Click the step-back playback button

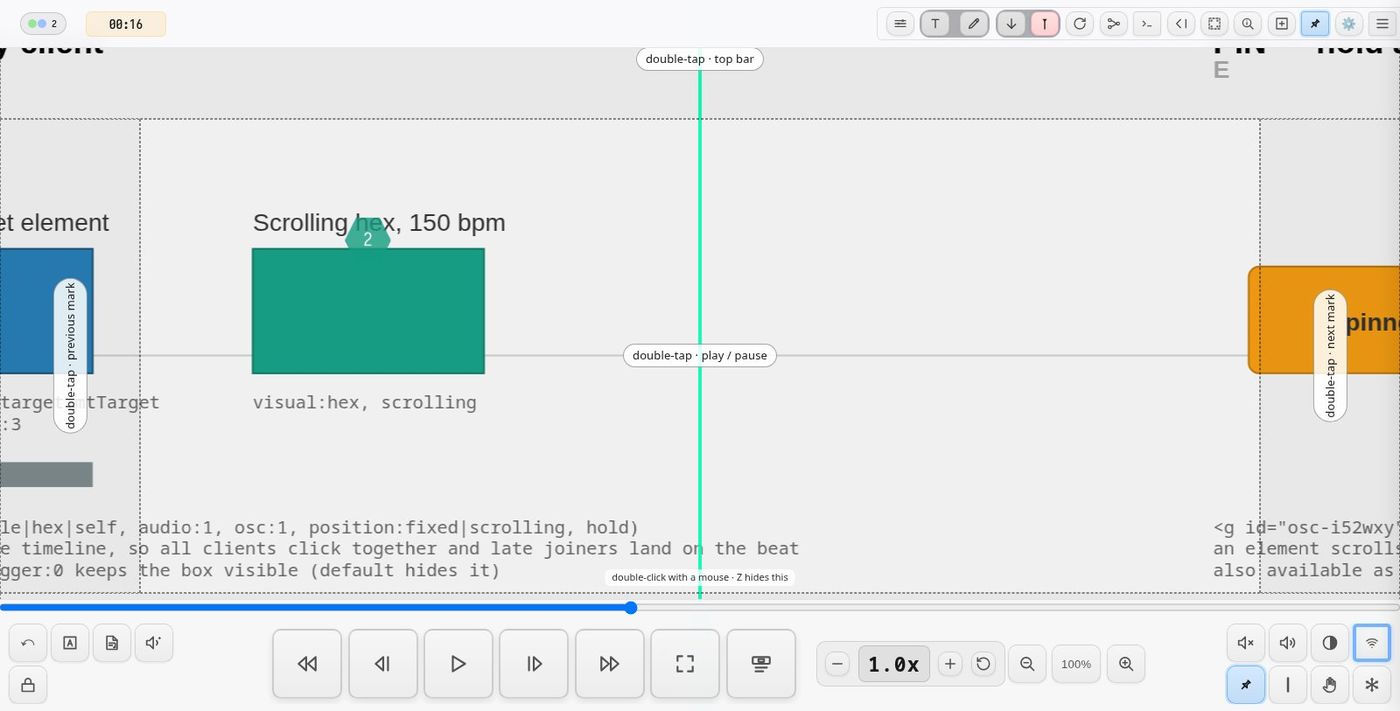tap(382, 664)
